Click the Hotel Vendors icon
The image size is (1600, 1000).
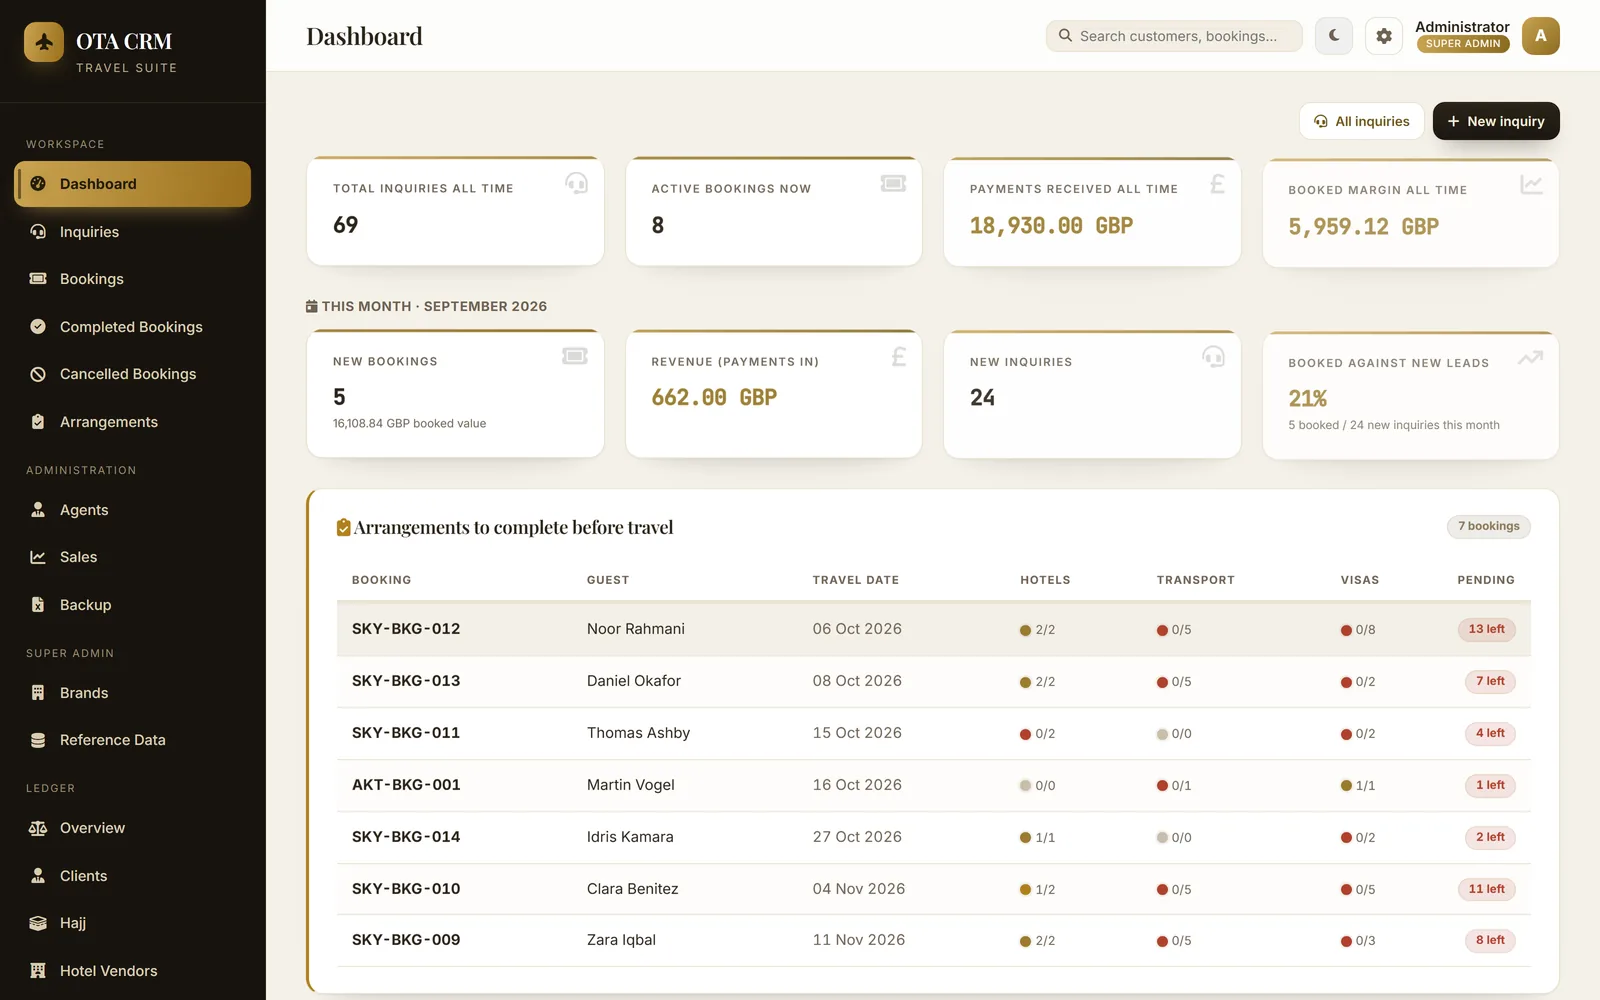point(38,971)
